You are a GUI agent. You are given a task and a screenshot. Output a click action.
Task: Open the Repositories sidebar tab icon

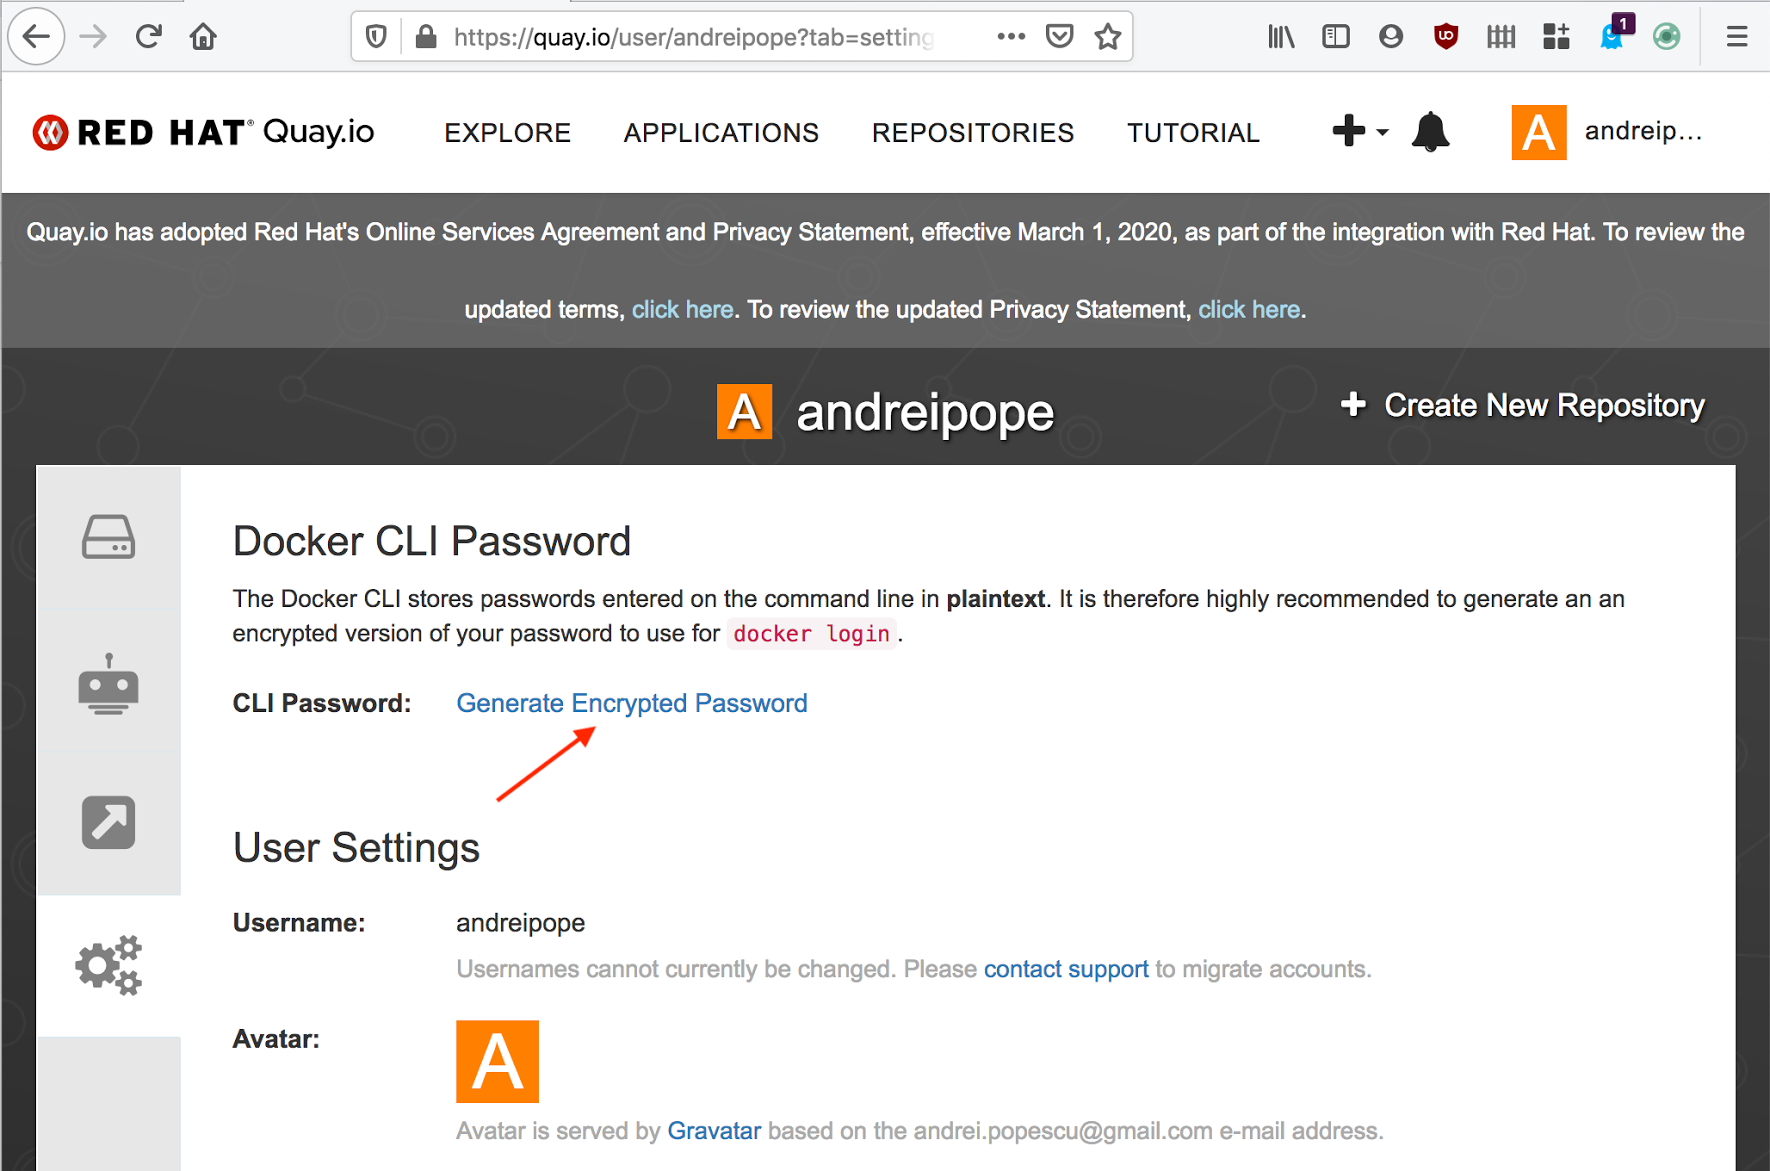point(108,537)
